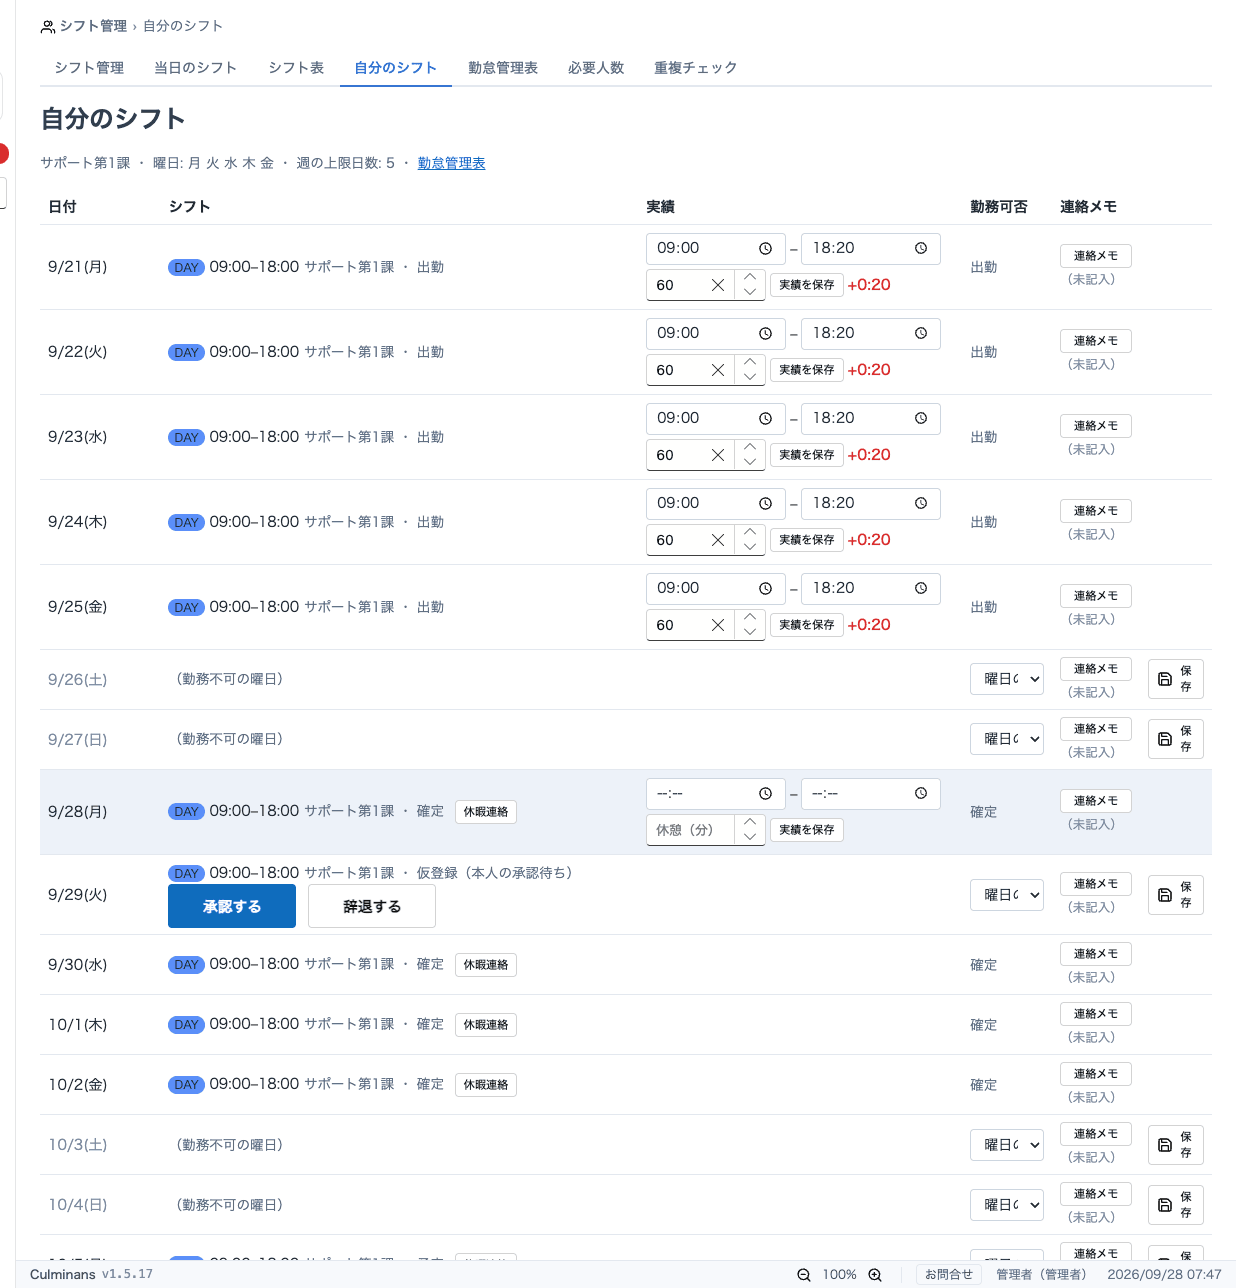Click the 保存 disk icon on 10/3 row
The image size is (1236, 1288).
(1165, 1145)
